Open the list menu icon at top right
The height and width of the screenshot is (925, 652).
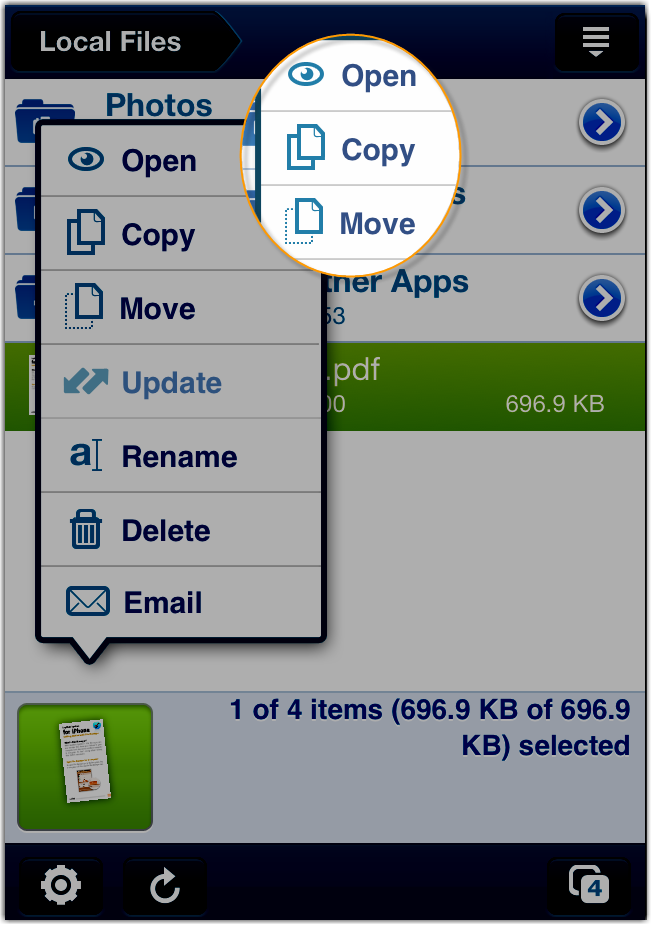[x=596, y=42]
